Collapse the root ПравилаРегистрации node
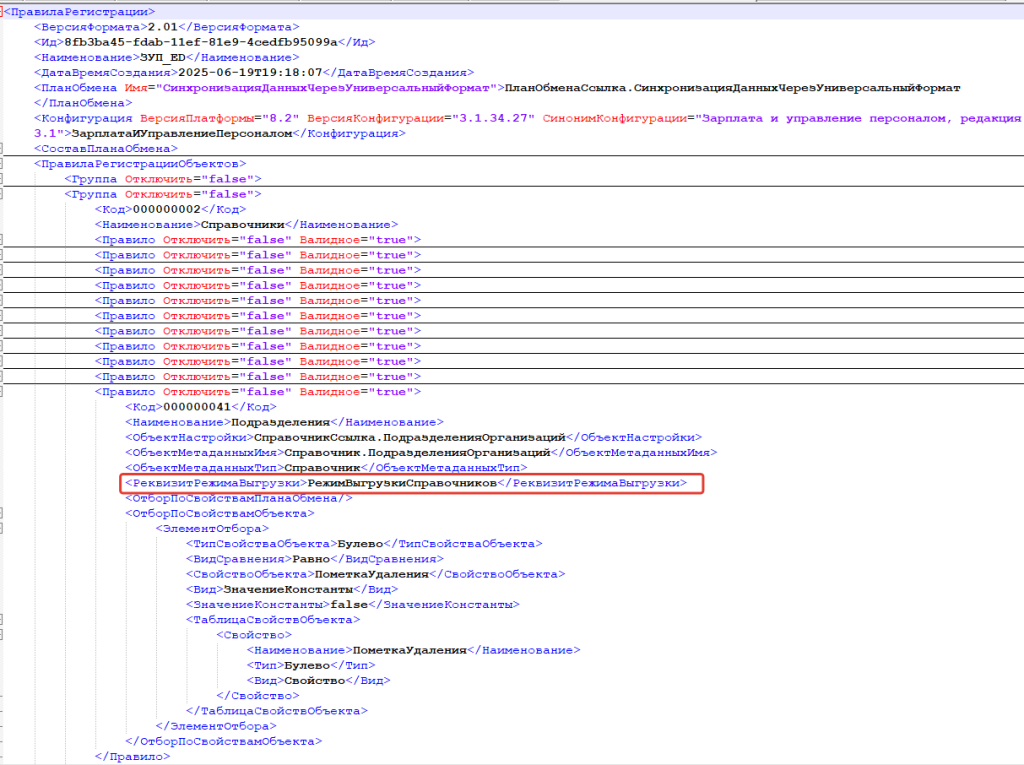The height and width of the screenshot is (765, 1024). [x=3, y=12]
